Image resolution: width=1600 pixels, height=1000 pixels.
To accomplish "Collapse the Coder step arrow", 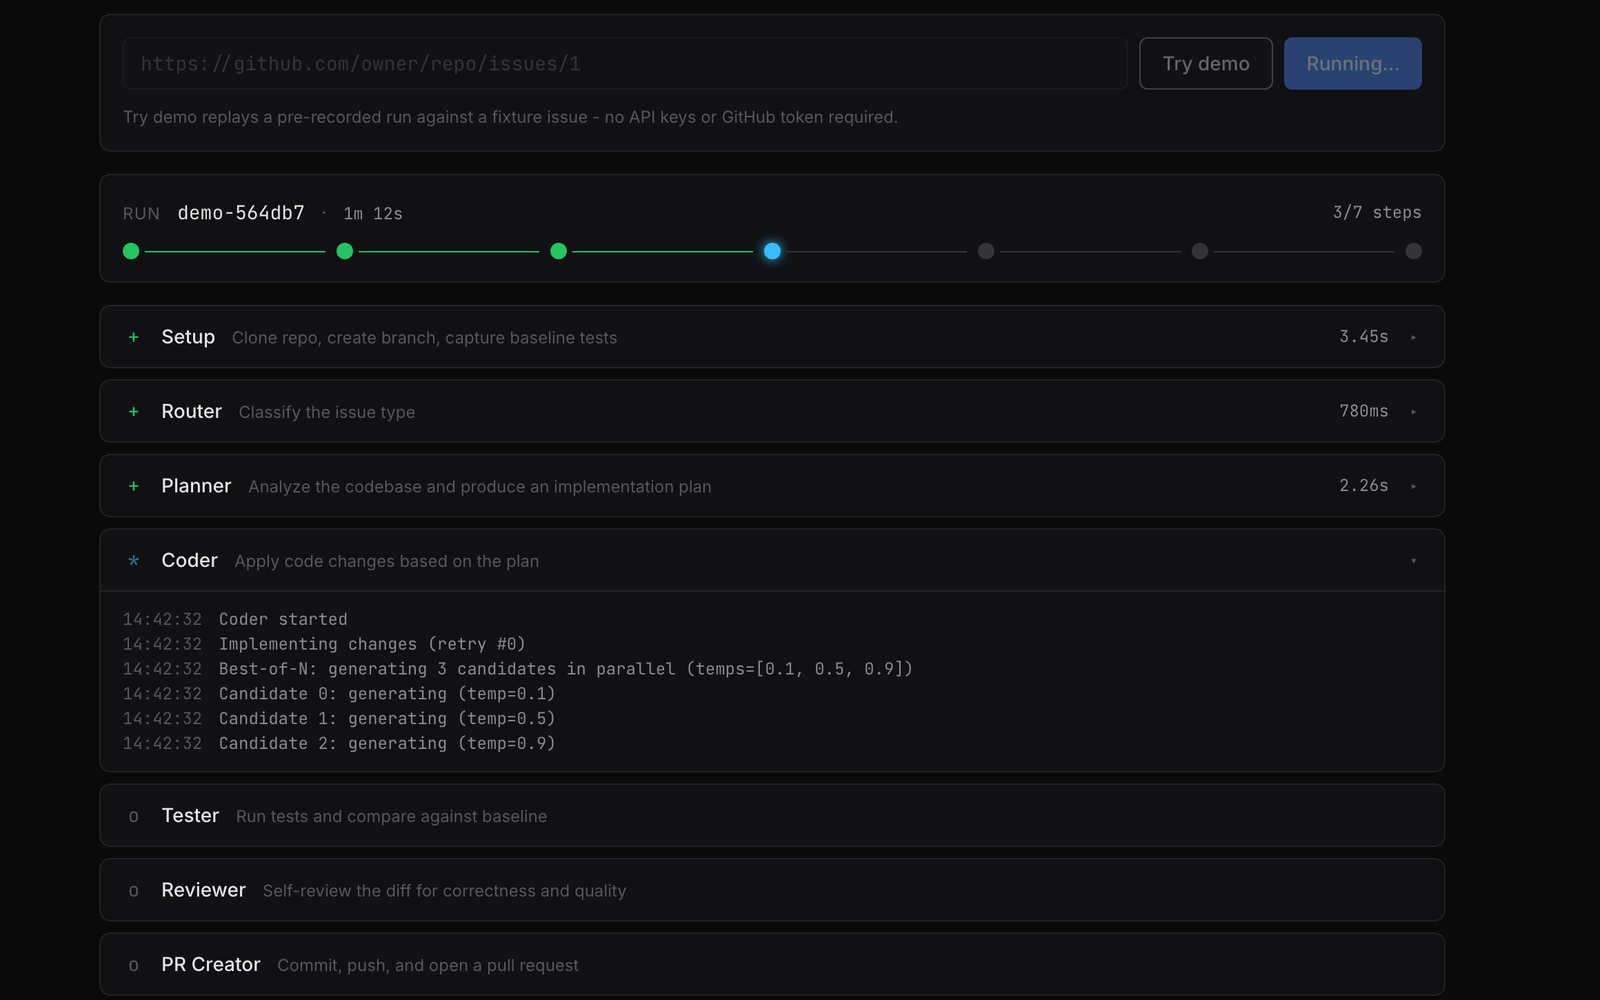I will pyautogui.click(x=1413, y=561).
